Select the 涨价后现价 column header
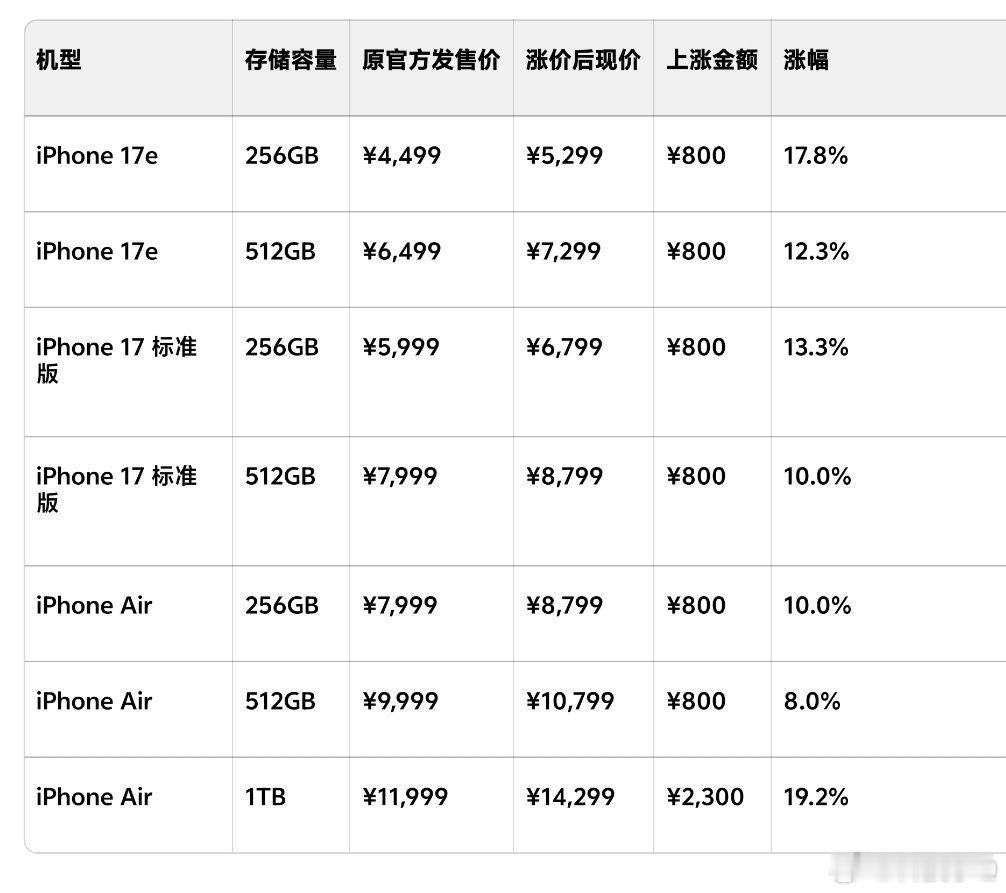The height and width of the screenshot is (893, 1006). pos(583,60)
